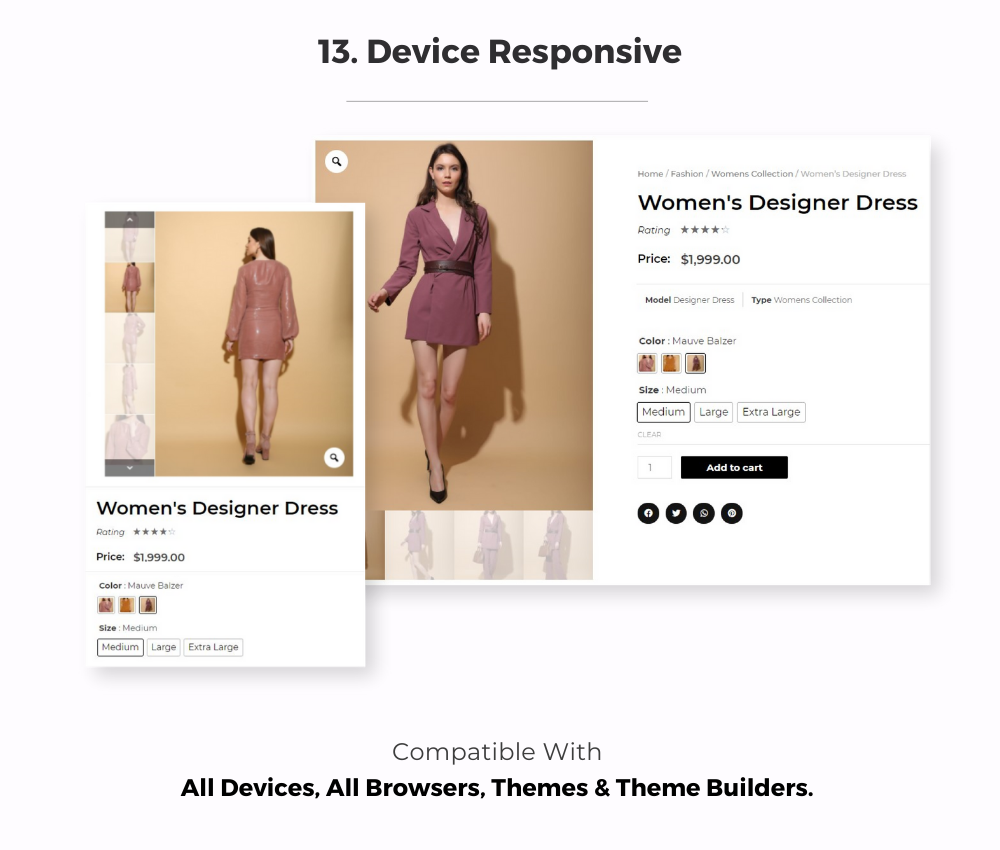The width and height of the screenshot is (1000, 850).
Task: Share product on Pinterest
Action: pos(732,513)
